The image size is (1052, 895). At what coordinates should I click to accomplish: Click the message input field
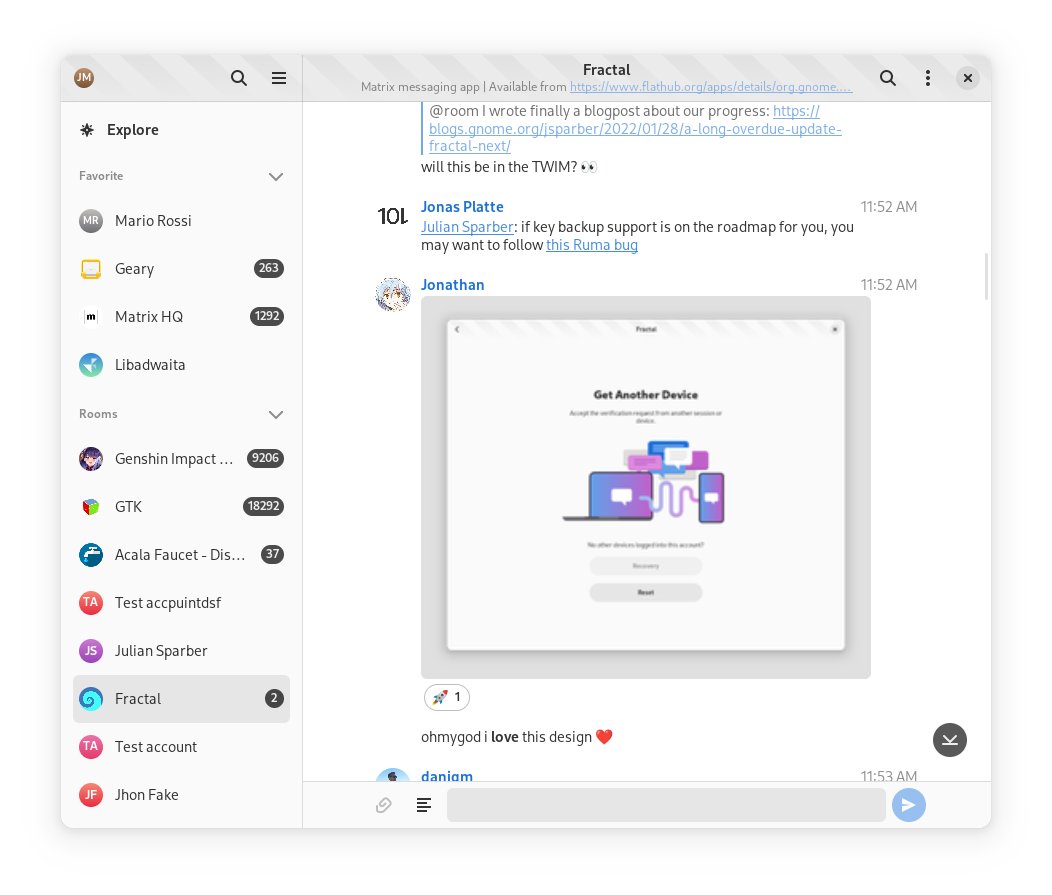pos(665,805)
